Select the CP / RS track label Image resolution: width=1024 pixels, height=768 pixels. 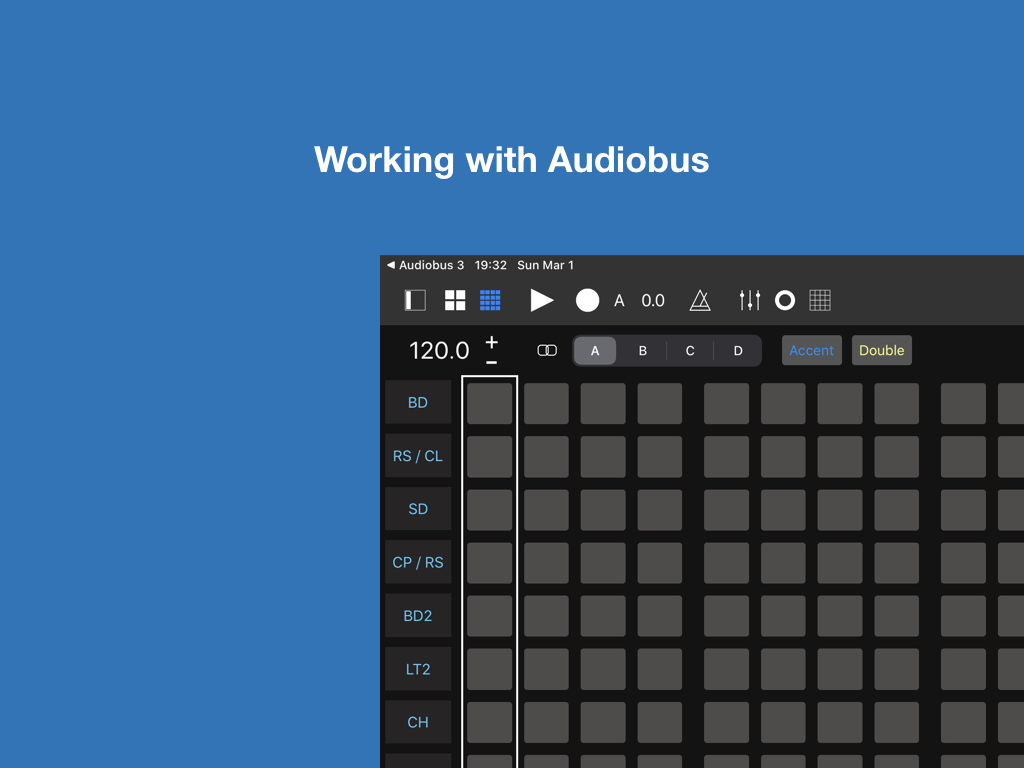coord(418,562)
